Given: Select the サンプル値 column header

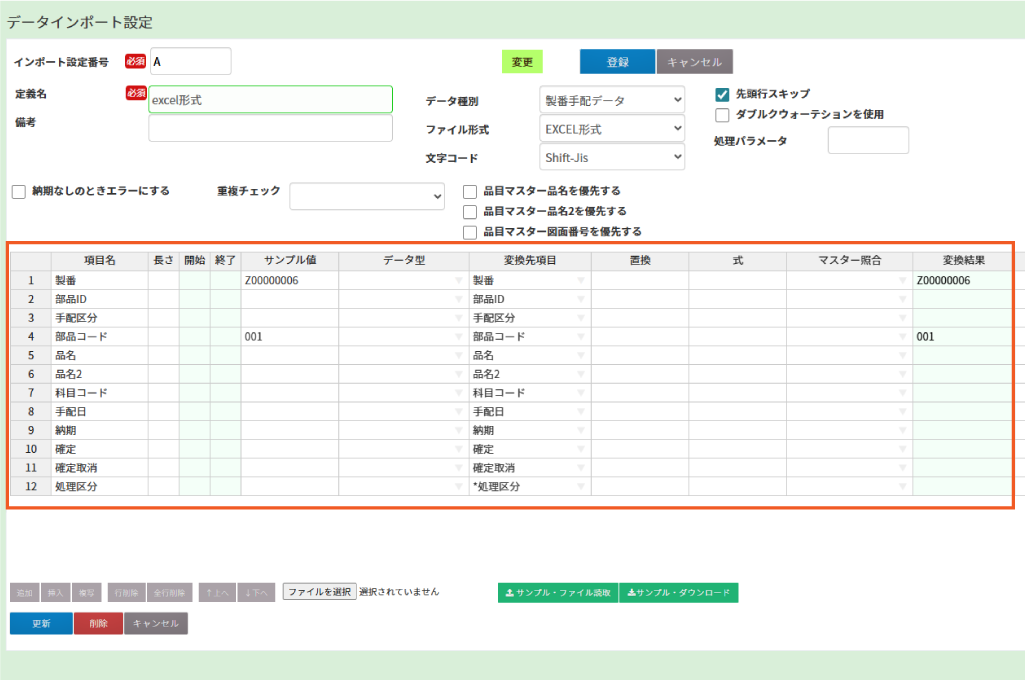Looking at the screenshot, I should coord(289,260).
